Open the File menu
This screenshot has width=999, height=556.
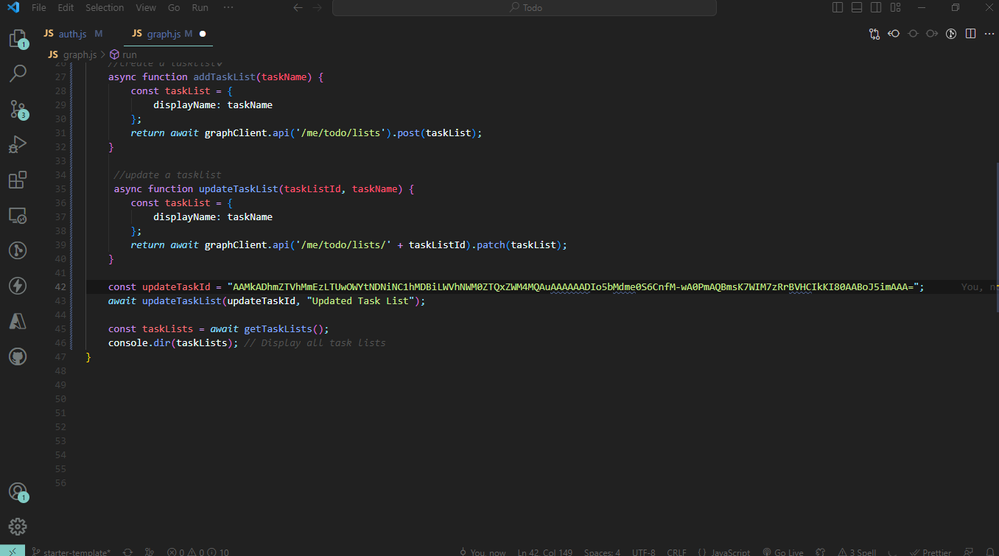coord(39,8)
